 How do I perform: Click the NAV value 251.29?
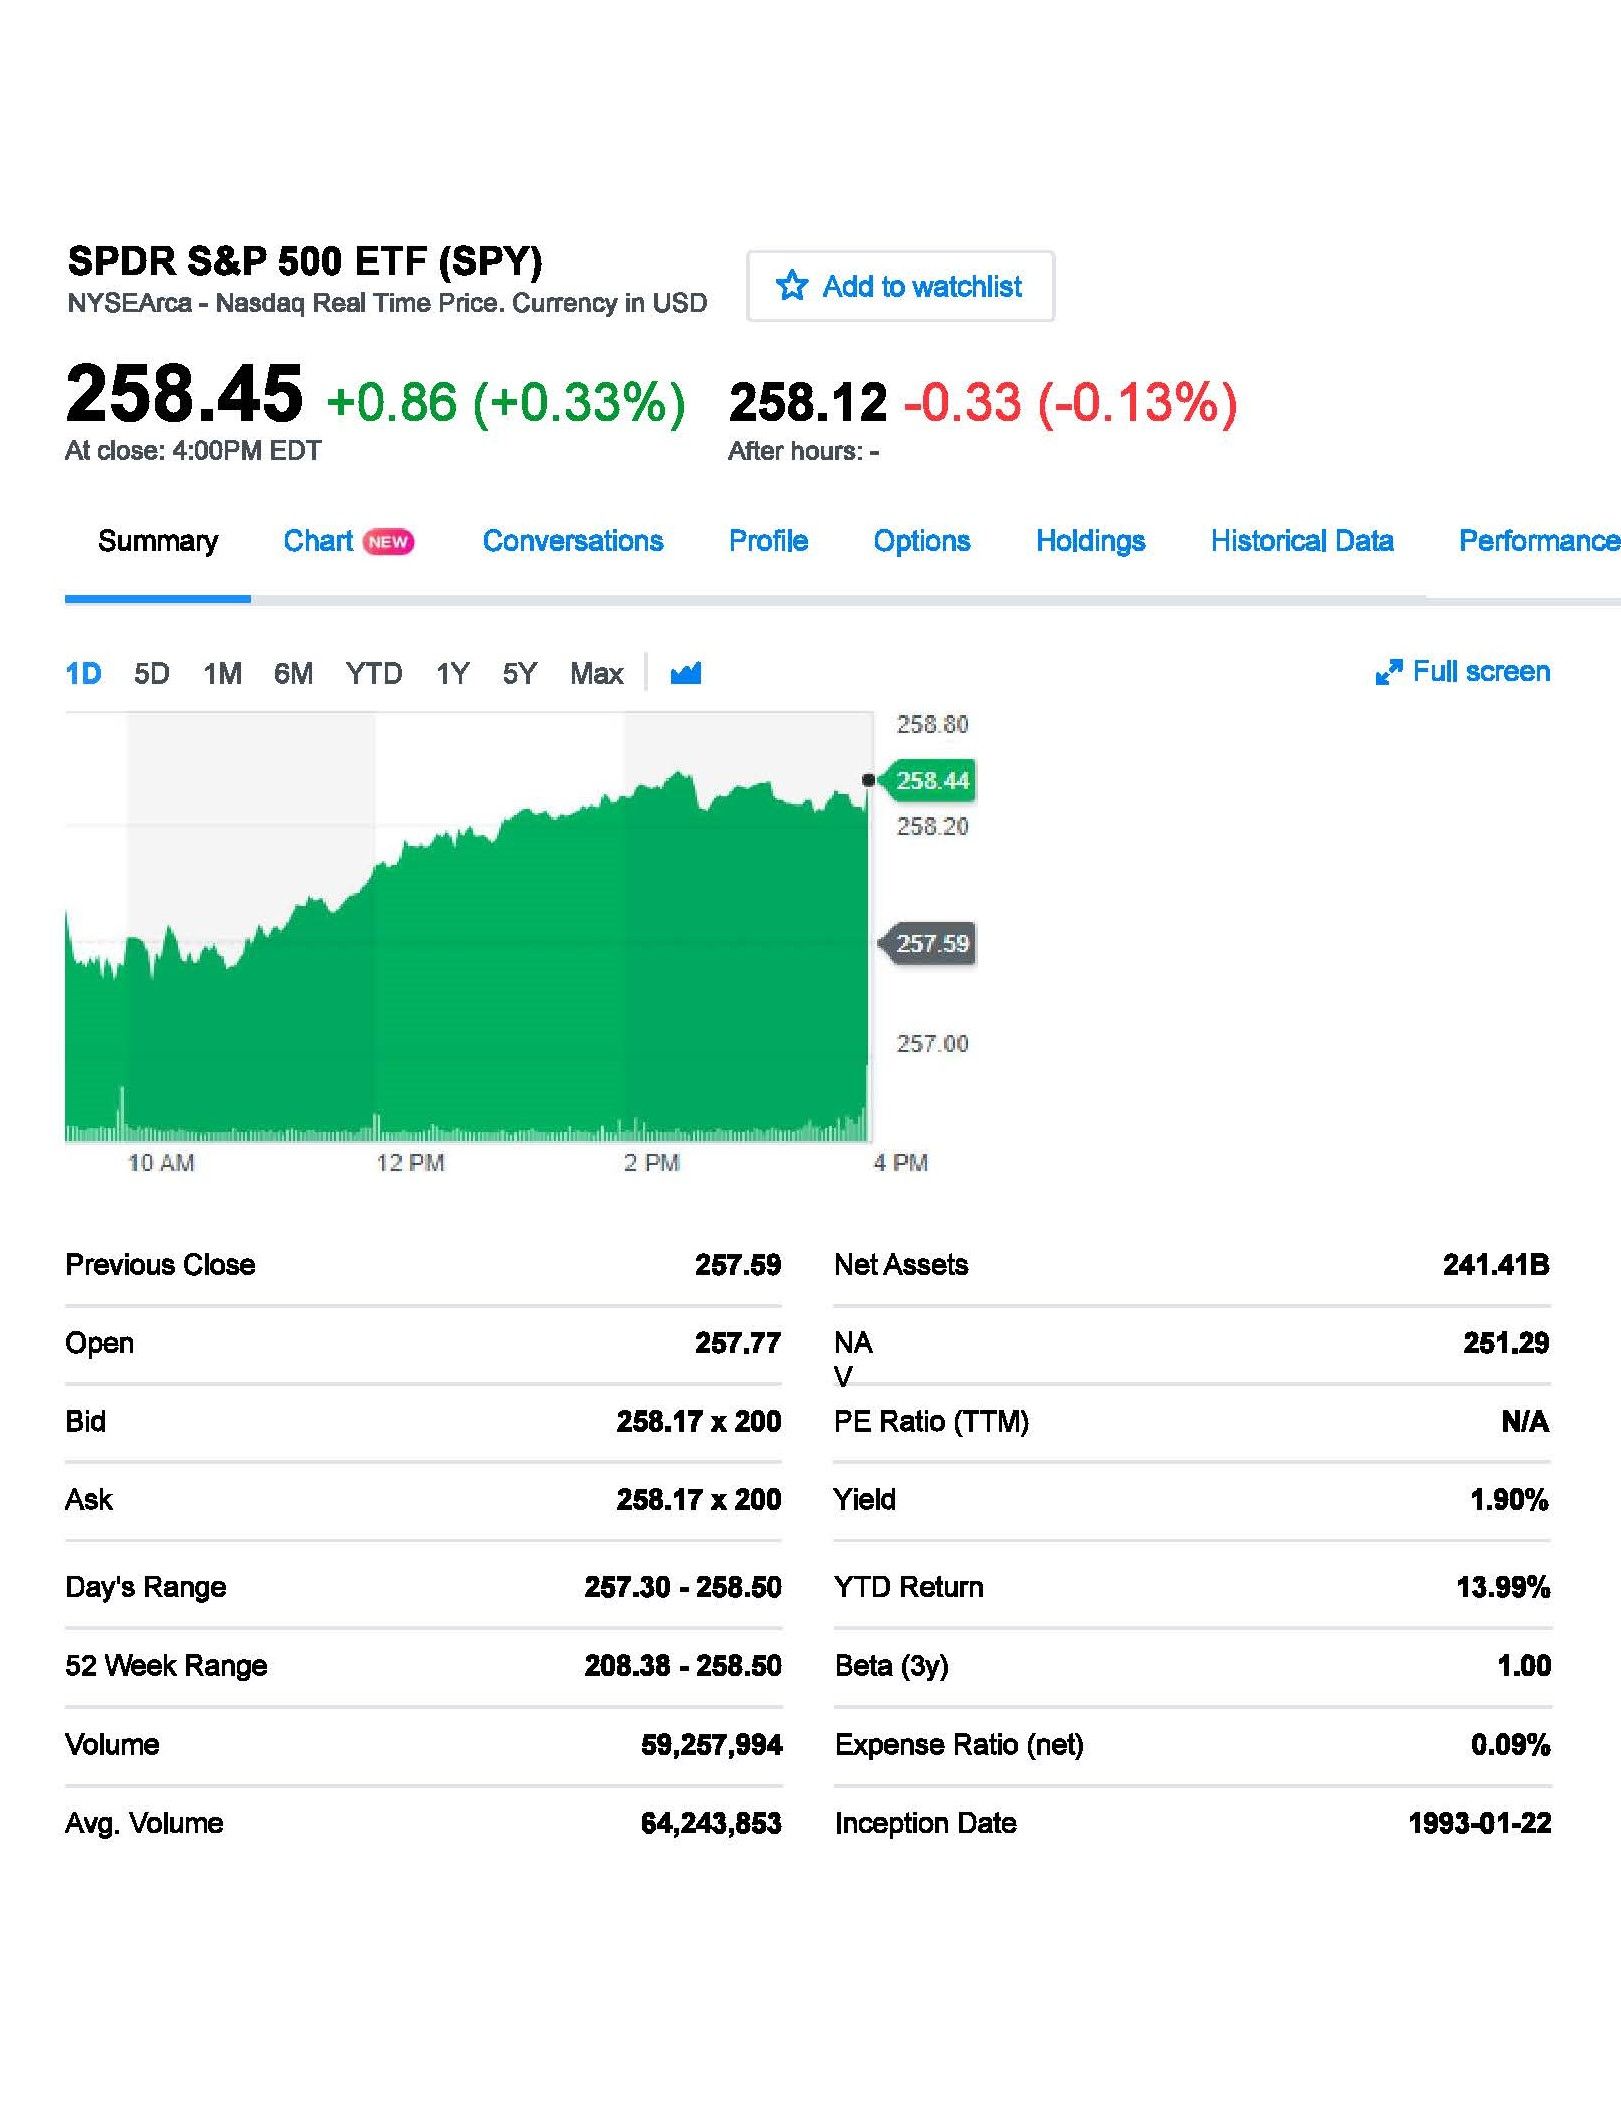tap(1506, 1343)
